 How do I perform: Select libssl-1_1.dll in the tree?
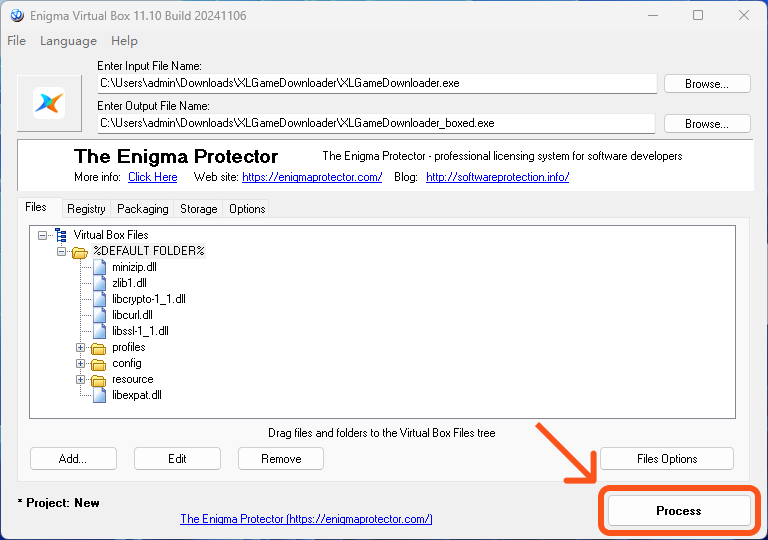click(x=140, y=331)
